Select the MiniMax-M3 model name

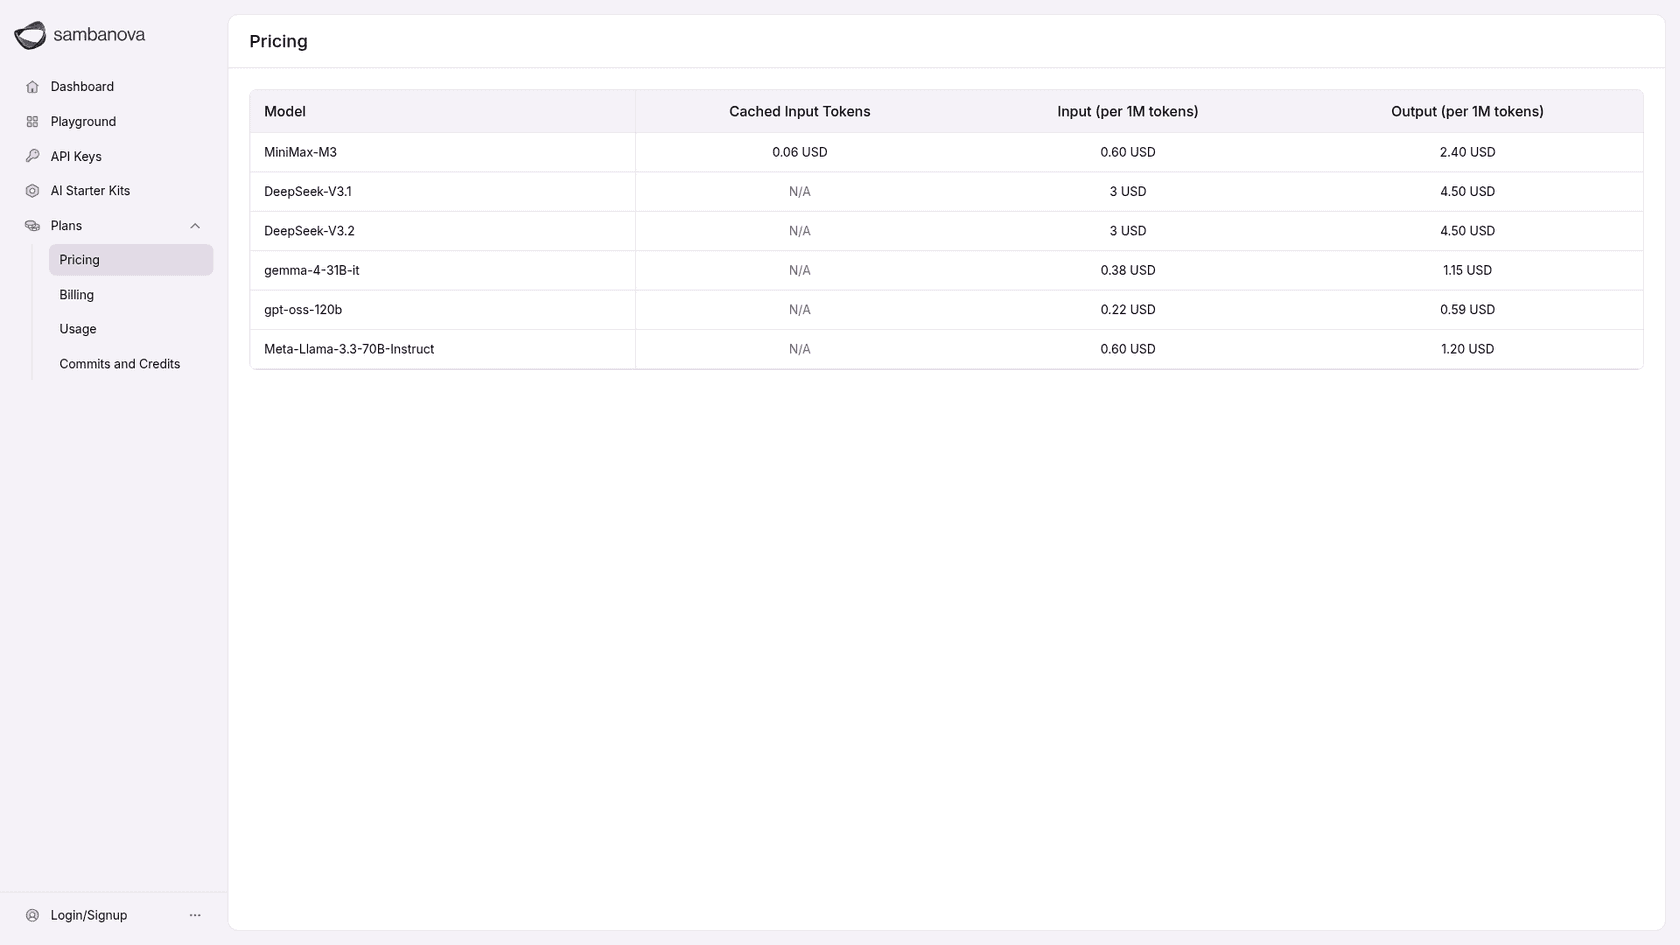[300, 152]
